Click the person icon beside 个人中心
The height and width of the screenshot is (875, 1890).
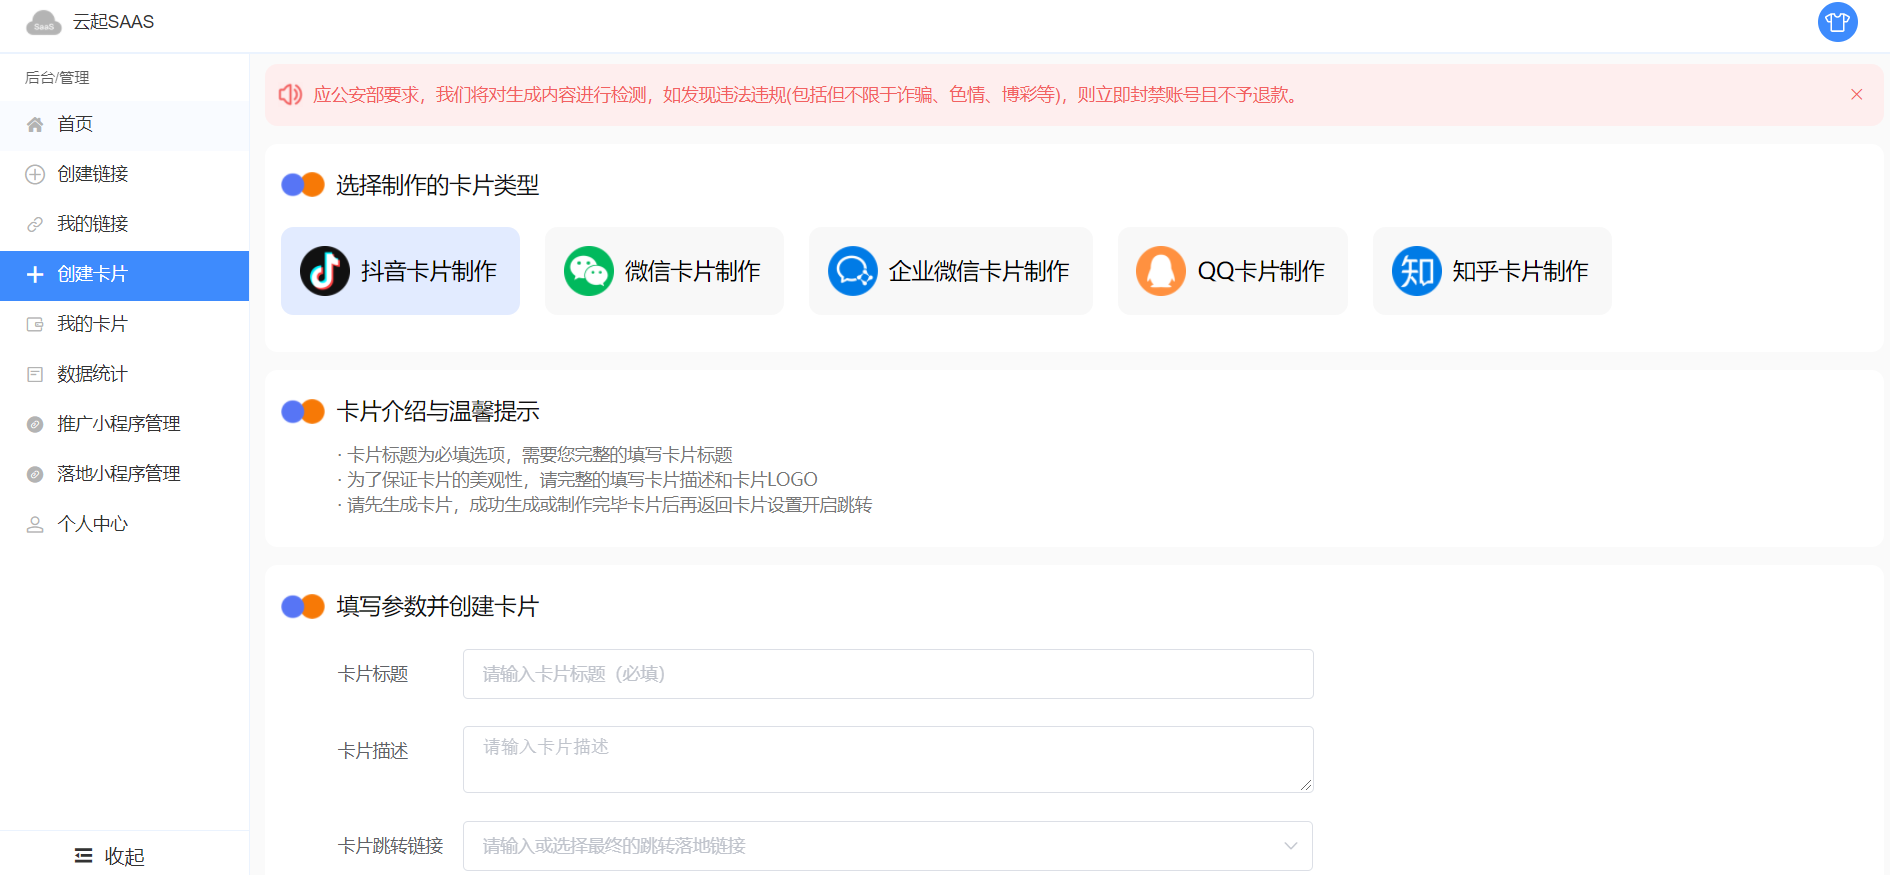[35, 524]
